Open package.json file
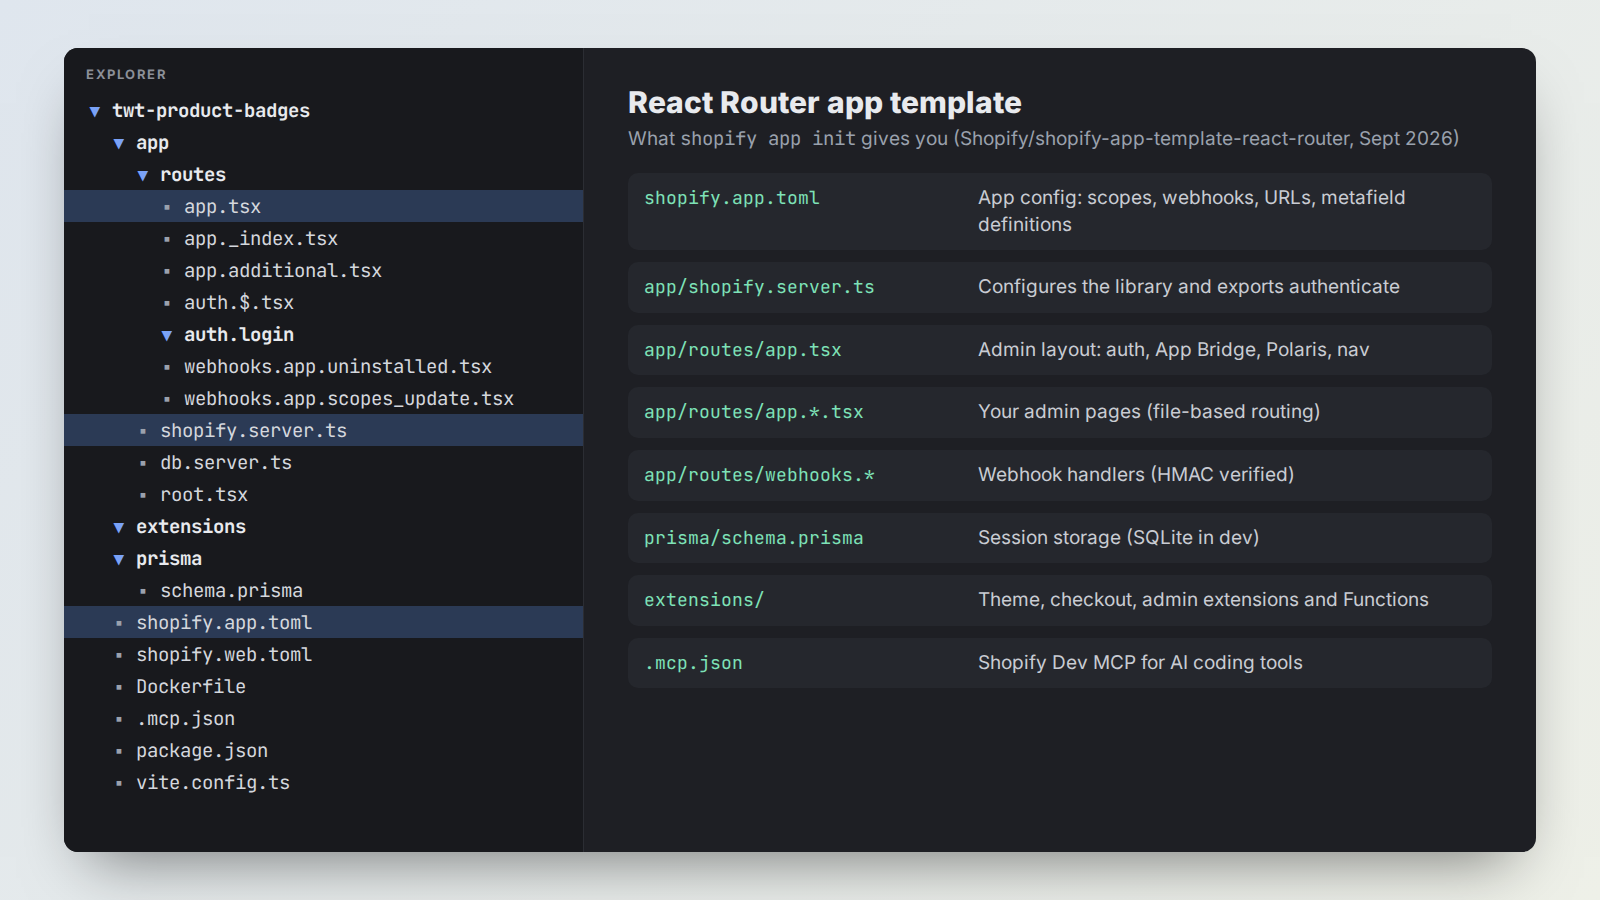The height and width of the screenshot is (900, 1600). point(202,751)
